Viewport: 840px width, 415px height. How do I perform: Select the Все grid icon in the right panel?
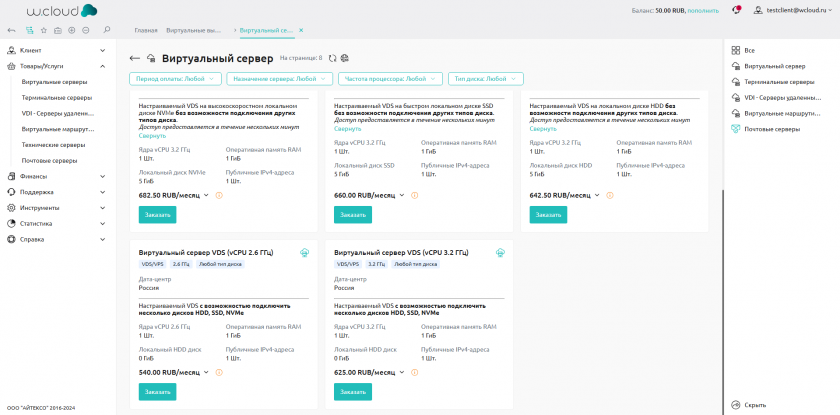736,49
